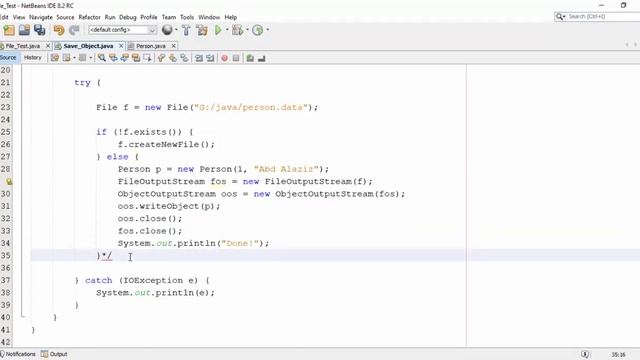Close the File_Test.java tab
Screen dimensions: 640x360
[48, 46]
